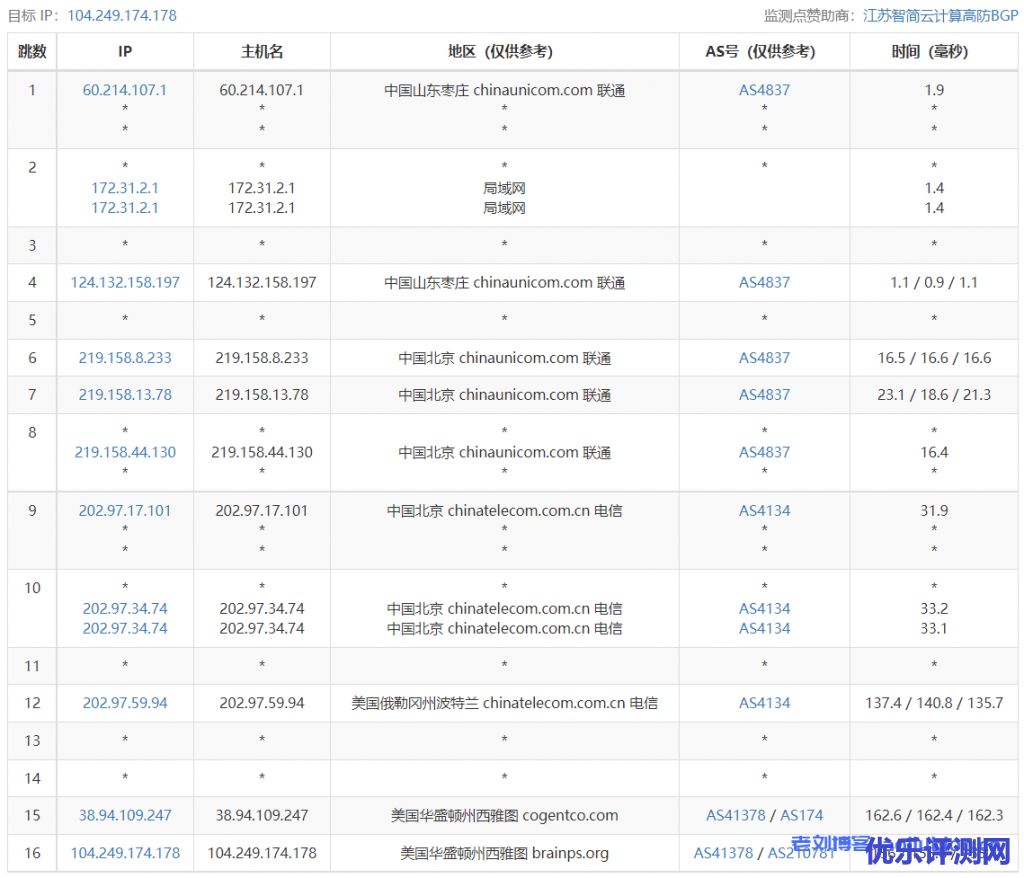Click IP link 38.94.109.247 in hop 15
1024x878 pixels.
point(125,815)
